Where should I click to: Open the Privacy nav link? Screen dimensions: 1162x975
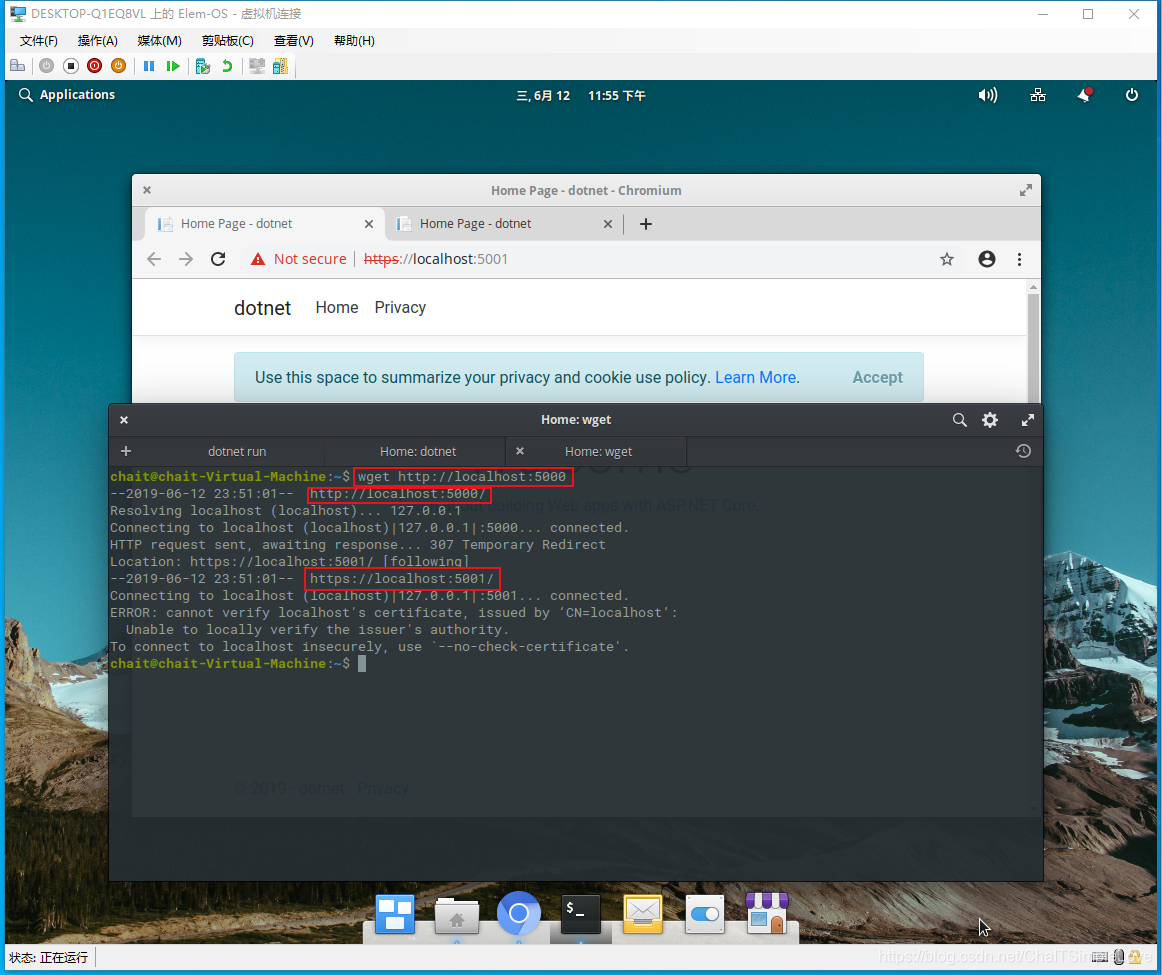[400, 307]
